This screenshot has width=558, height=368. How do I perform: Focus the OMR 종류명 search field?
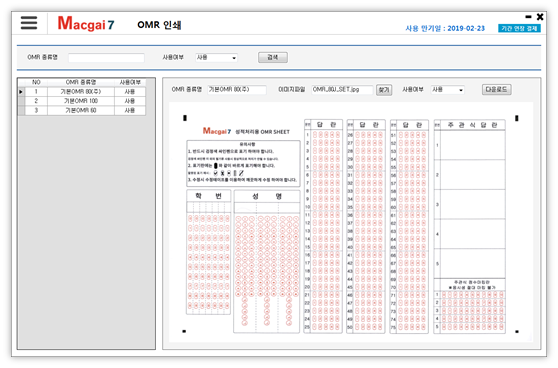tap(106, 58)
